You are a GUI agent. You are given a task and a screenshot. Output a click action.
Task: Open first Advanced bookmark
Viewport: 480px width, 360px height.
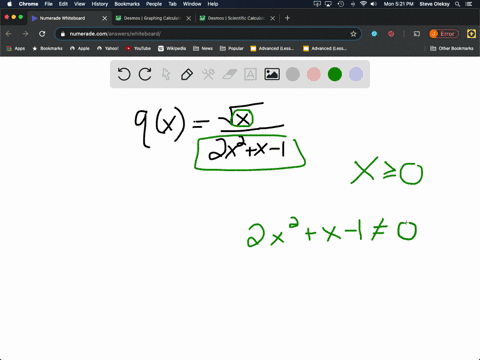pyautogui.click(x=272, y=48)
